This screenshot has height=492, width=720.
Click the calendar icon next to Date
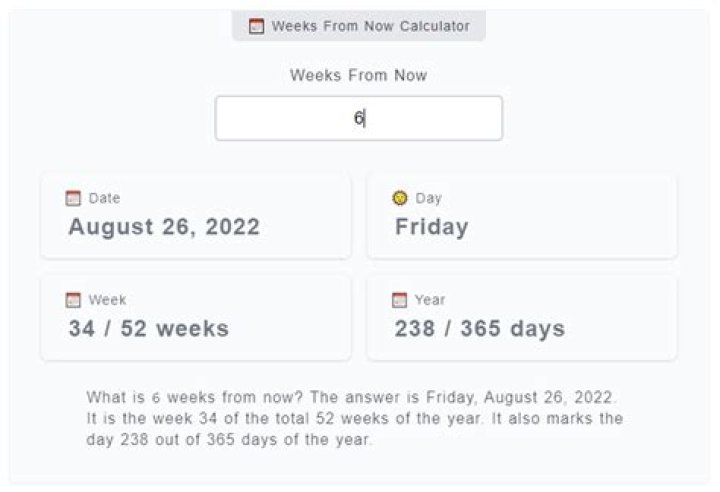73,198
